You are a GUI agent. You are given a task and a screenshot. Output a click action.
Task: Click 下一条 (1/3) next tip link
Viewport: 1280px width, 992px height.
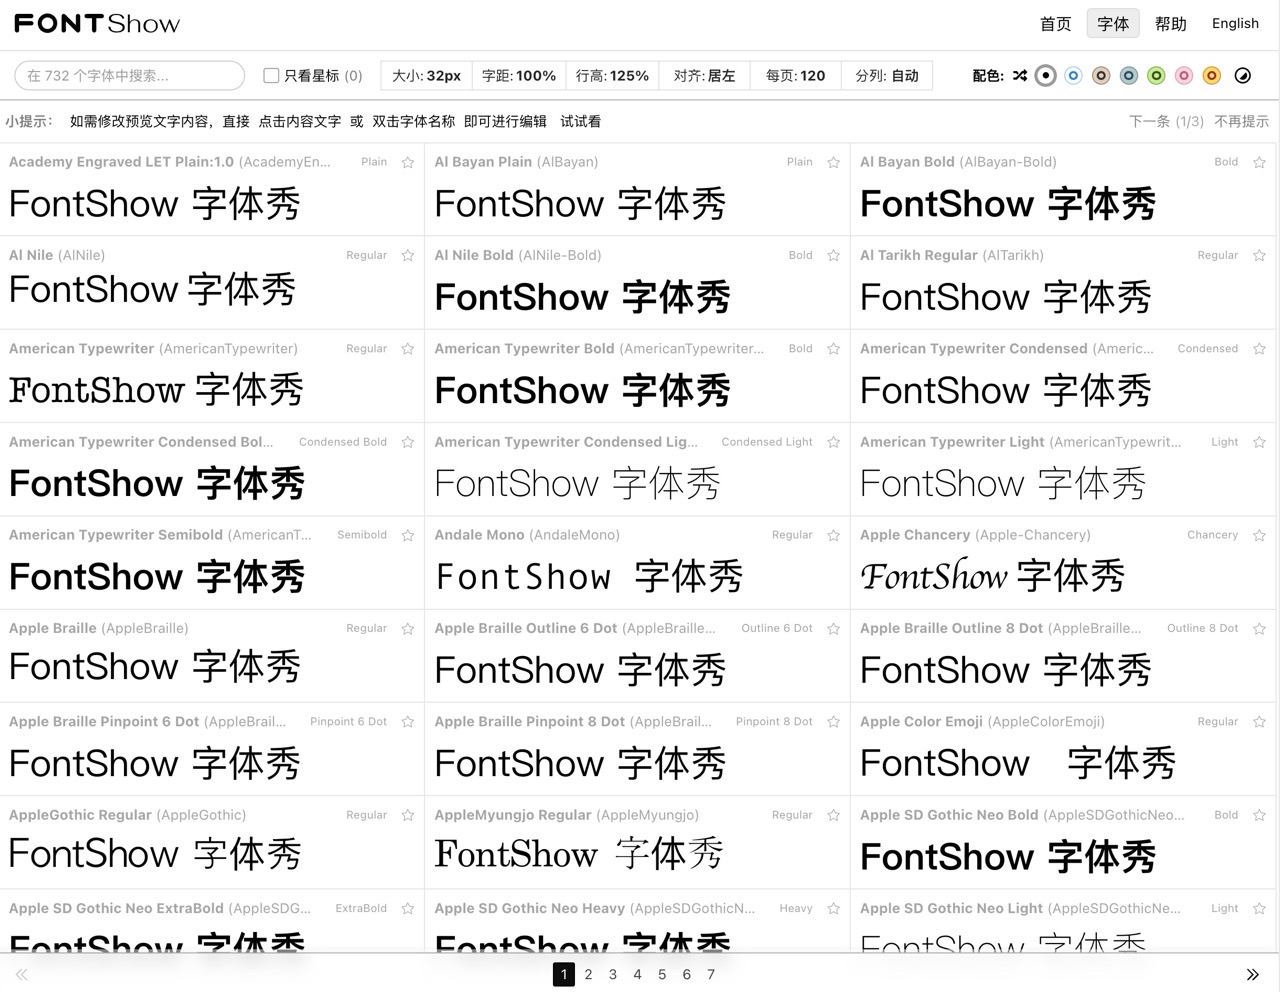(1166, 121)
